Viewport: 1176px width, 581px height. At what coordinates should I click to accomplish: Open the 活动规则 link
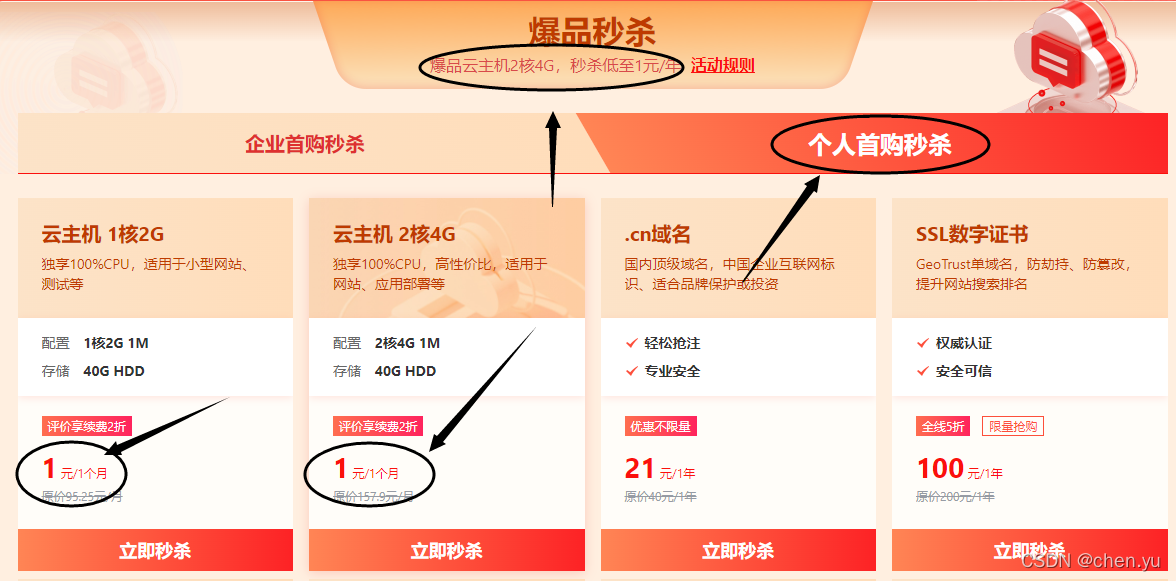point(722,66)
